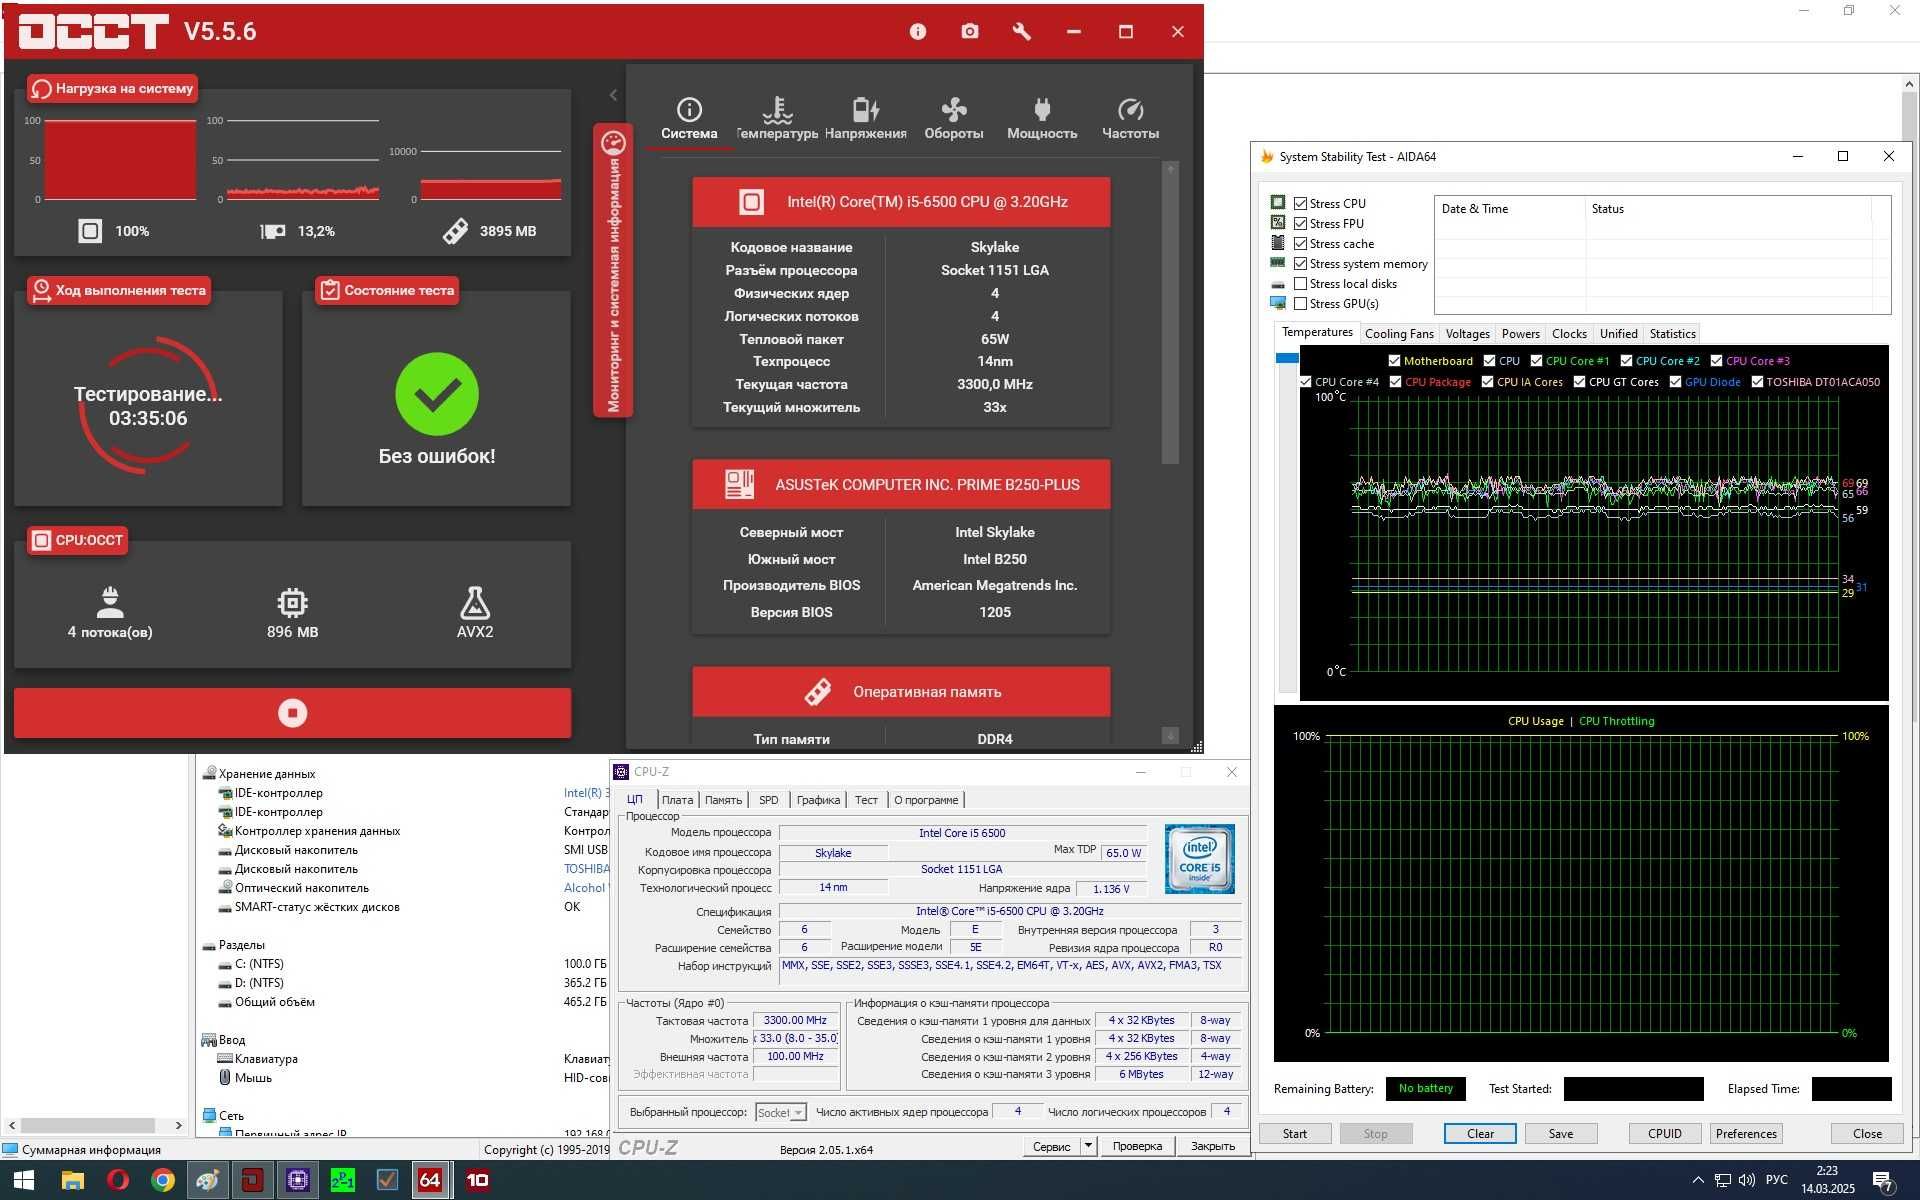Enable Stress local disks checkbox
1920x1200 pixels.
pos(1300,283)
